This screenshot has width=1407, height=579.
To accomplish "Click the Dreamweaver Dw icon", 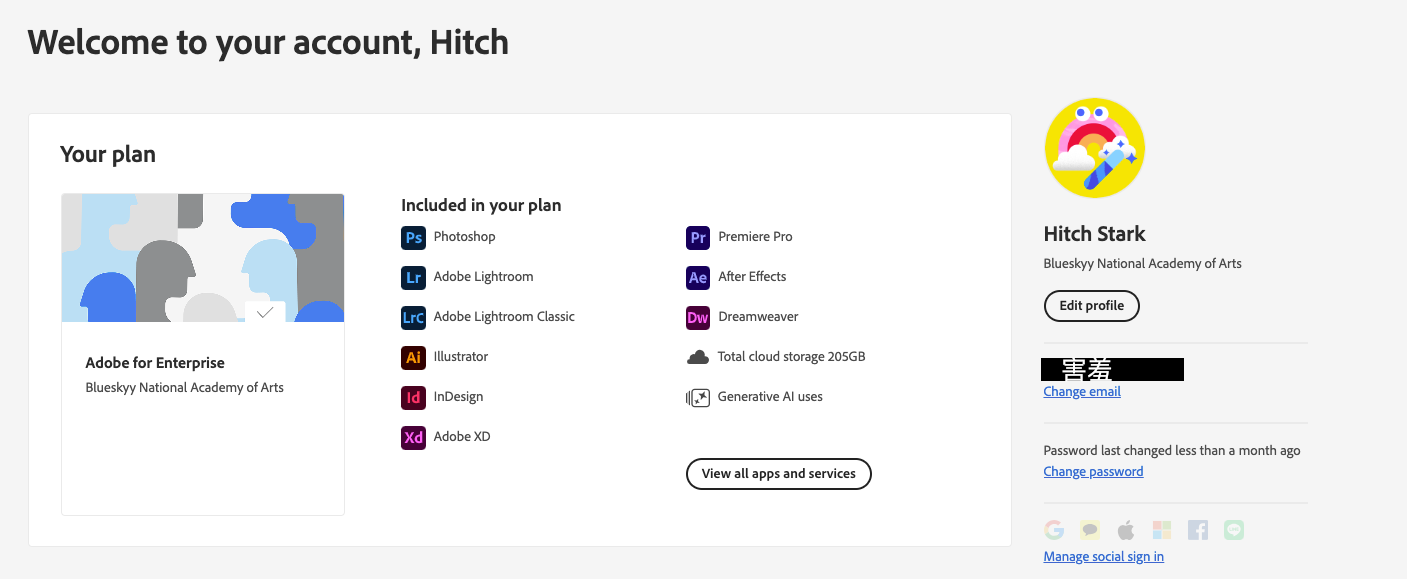I will 698,317.
